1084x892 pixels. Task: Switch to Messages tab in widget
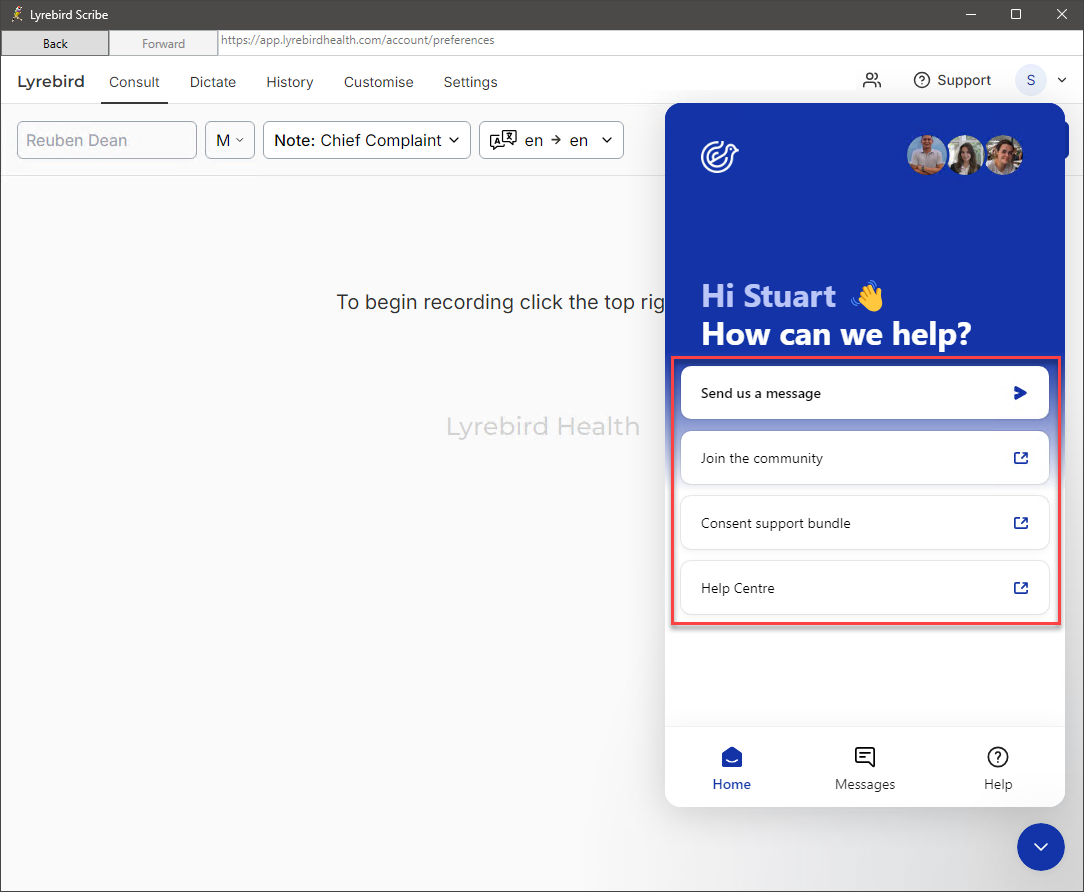pyautogui.click(x=865, y=768)
